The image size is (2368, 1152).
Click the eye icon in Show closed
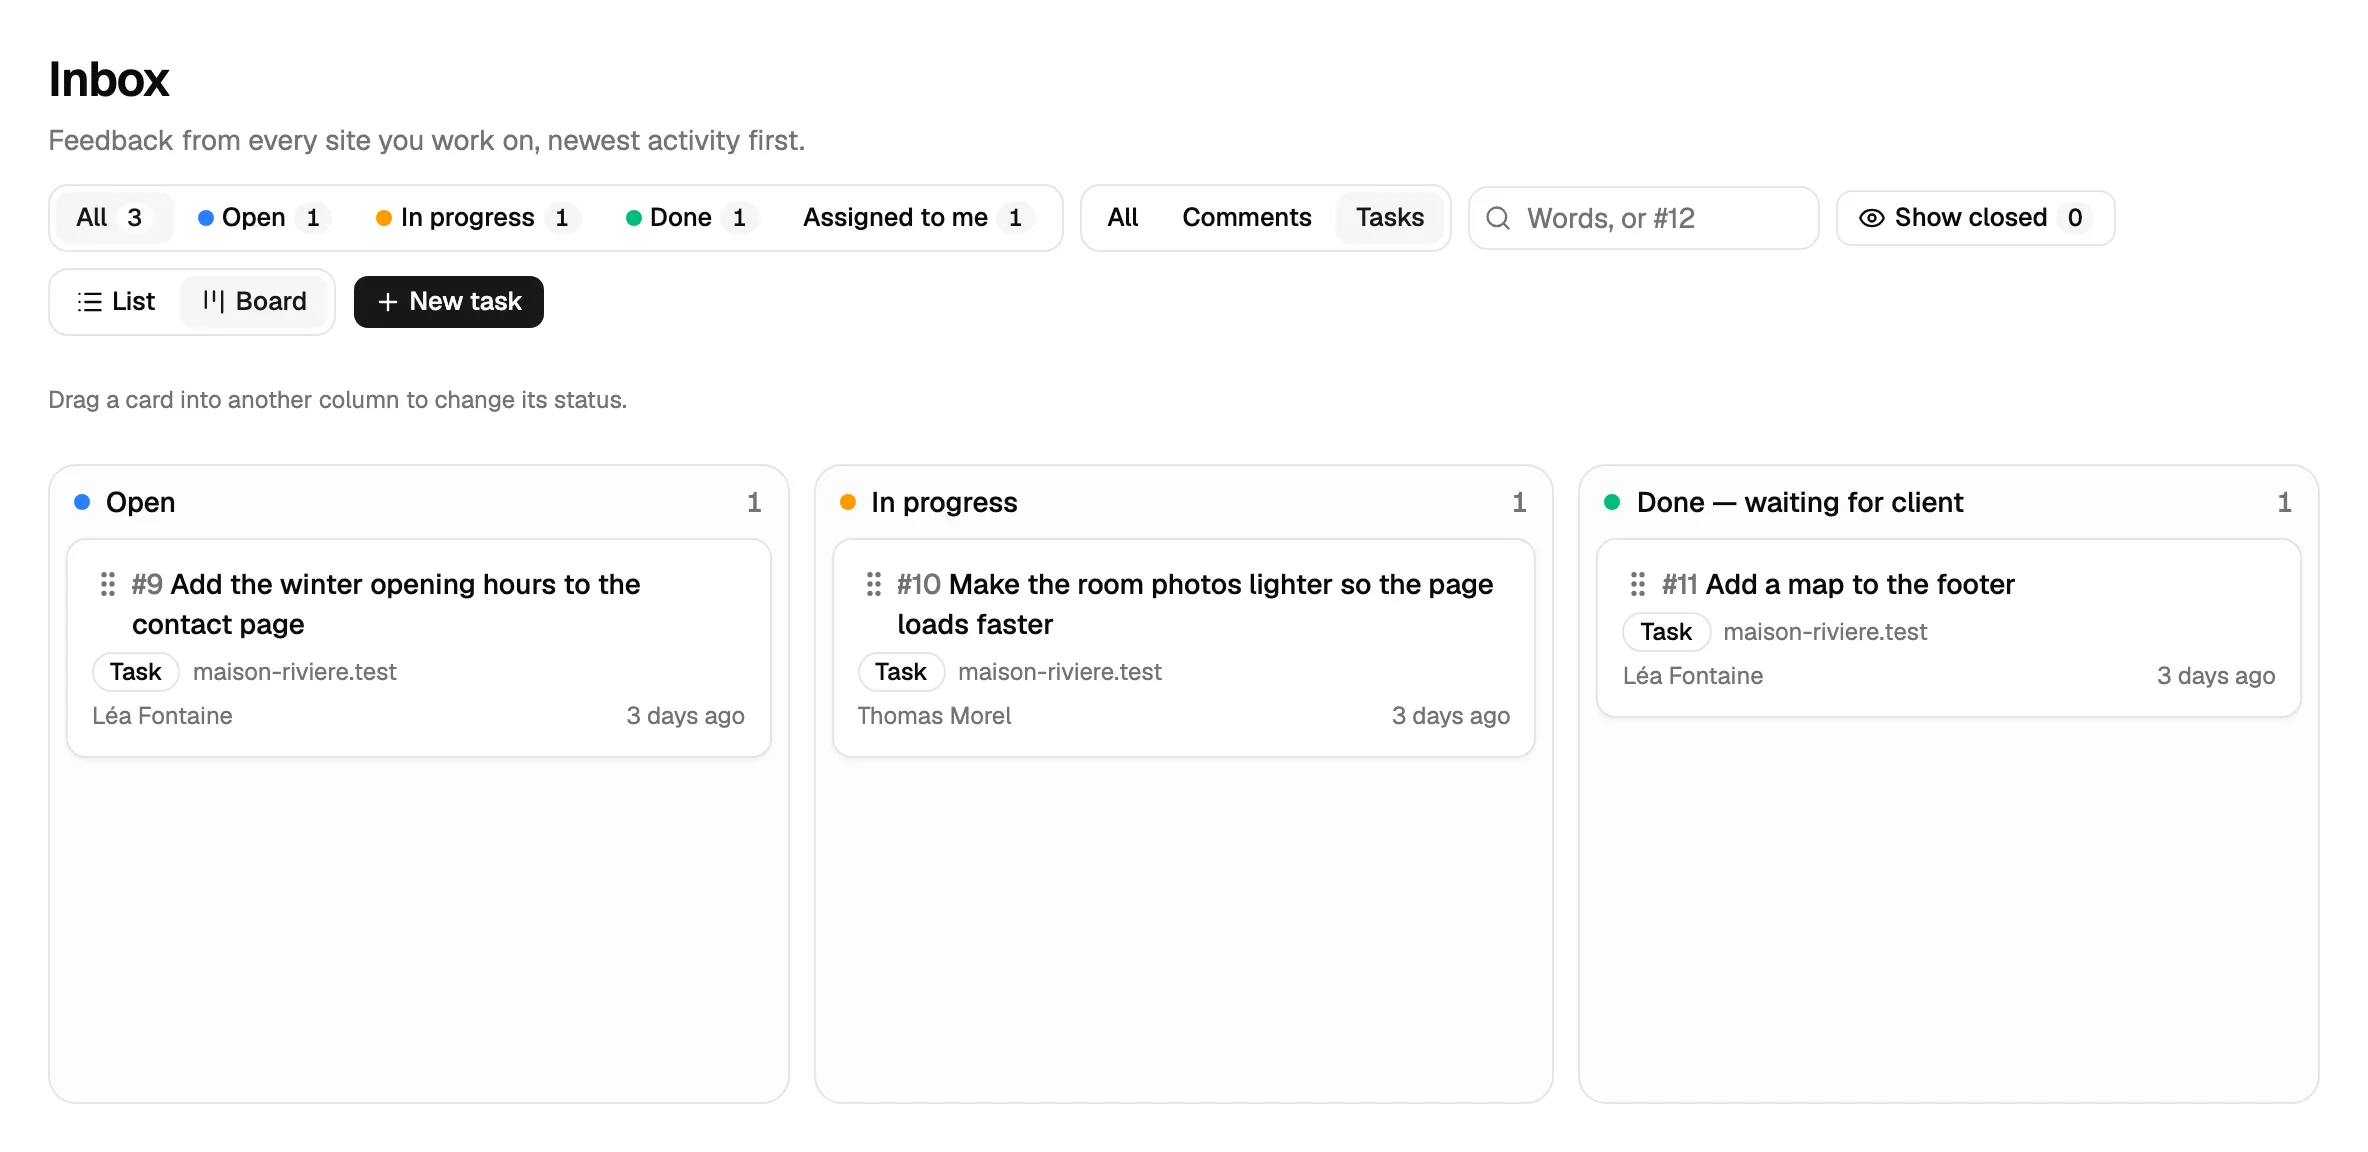point(1872,218)
